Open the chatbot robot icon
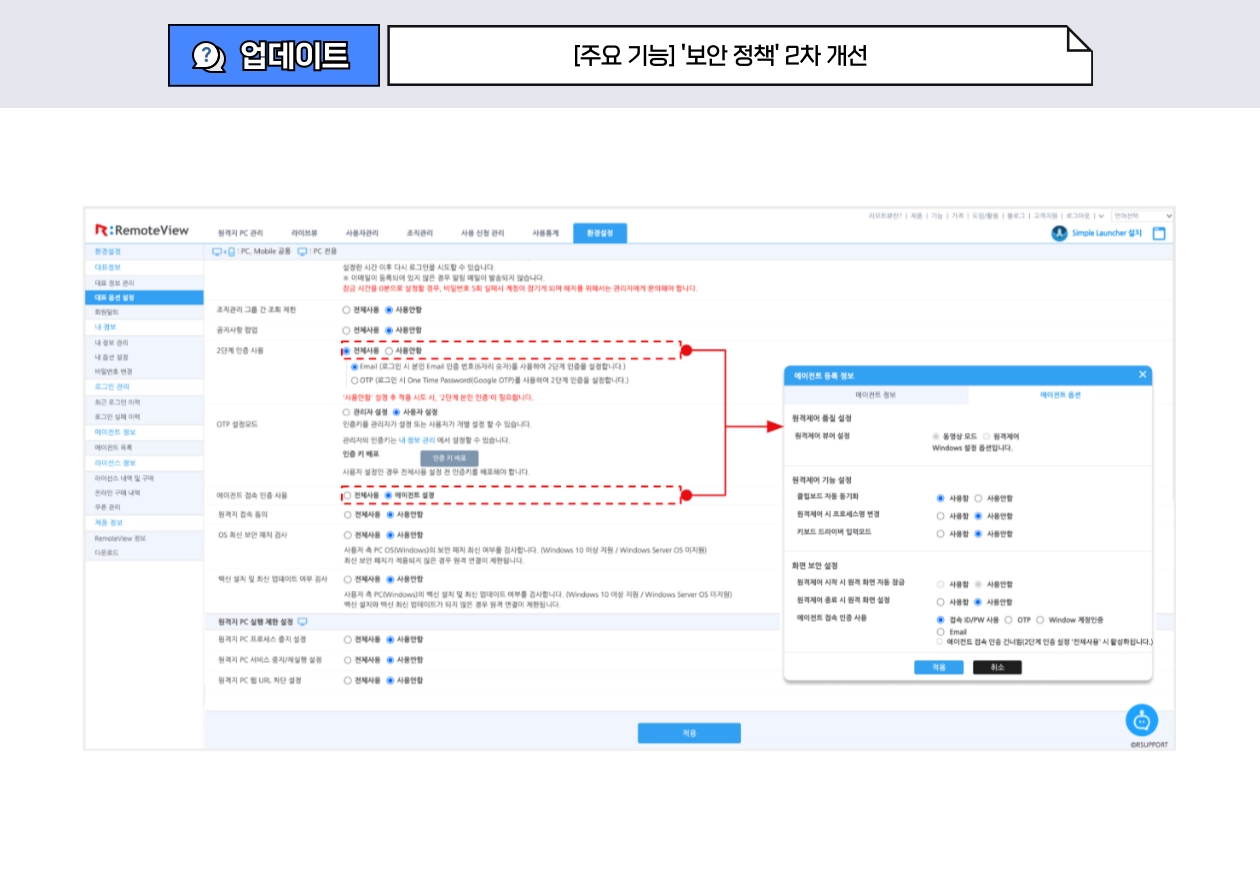The width and height of the screenshot is (1260, 891). pos(1141,720)
